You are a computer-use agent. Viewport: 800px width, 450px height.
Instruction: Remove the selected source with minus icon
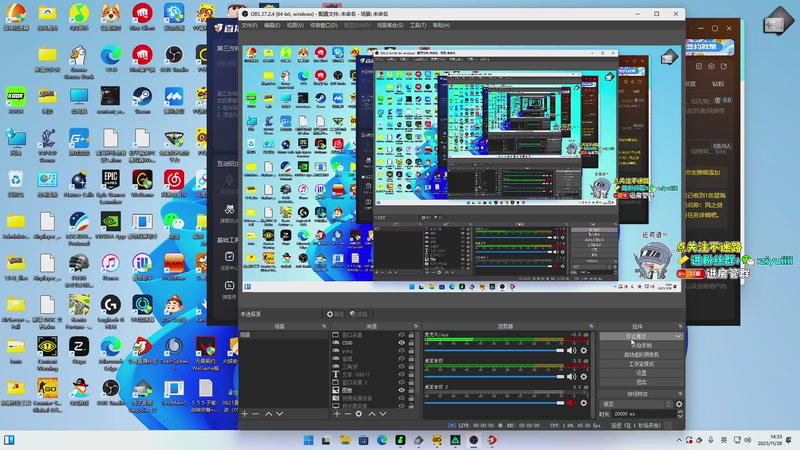347,414
